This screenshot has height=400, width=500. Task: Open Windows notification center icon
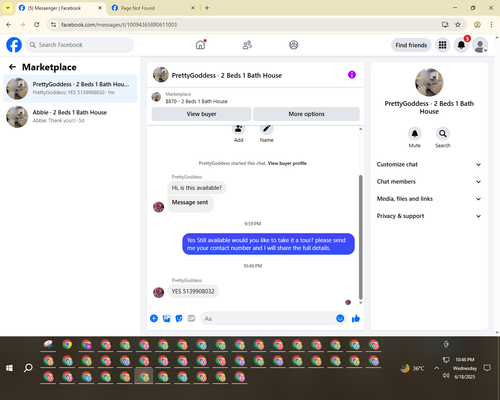487,368
